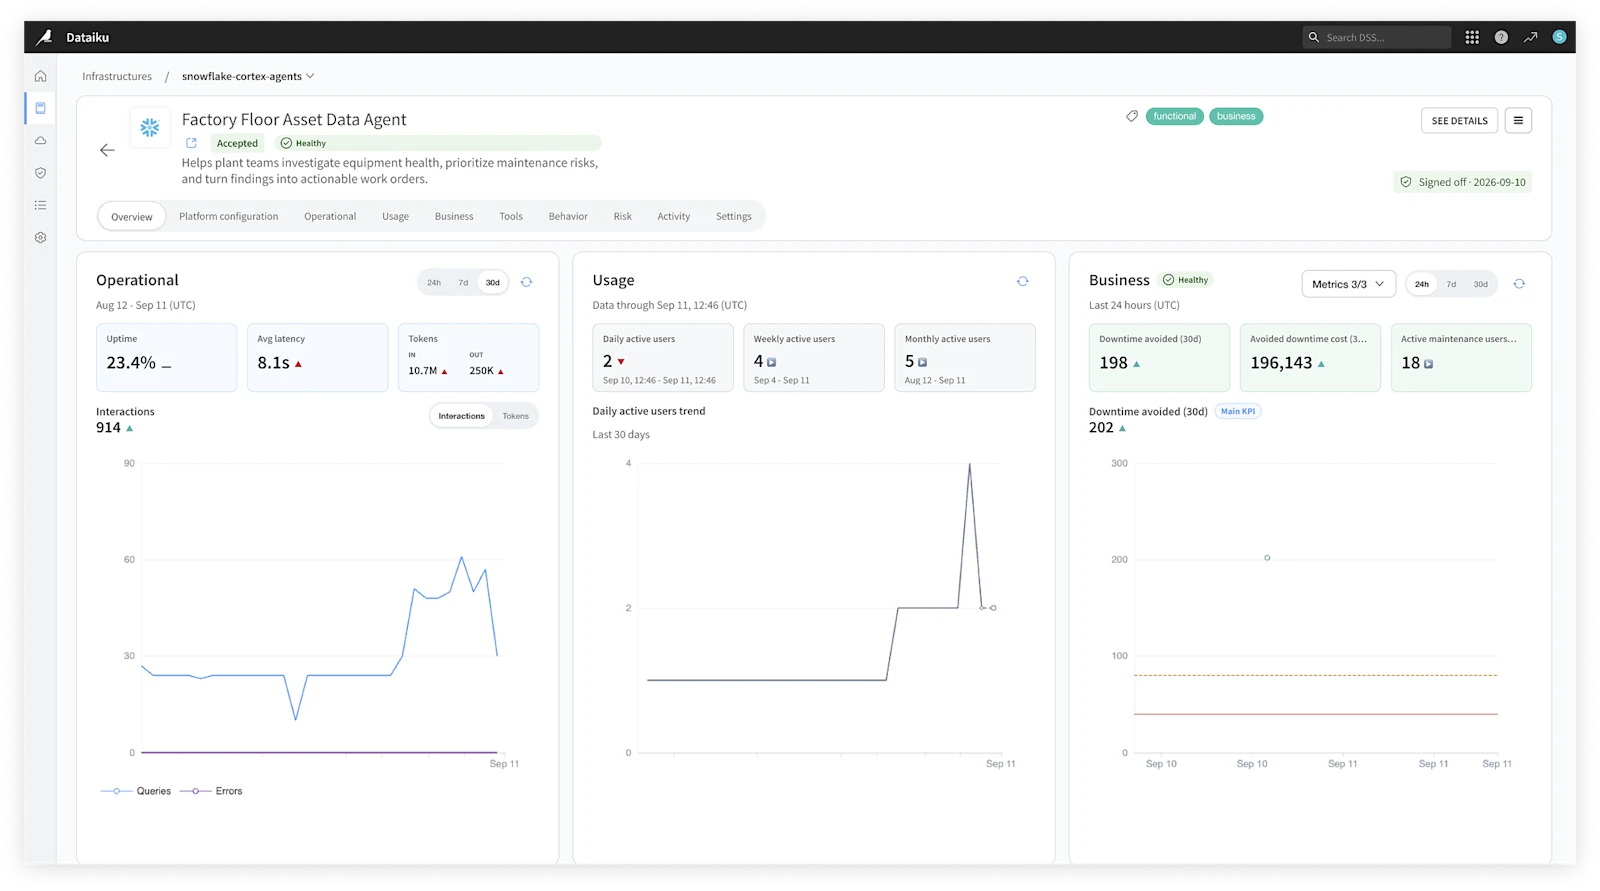Expand the snowflake-cortex-agents breadcrumb dropdown
Viewport: 1600px width, 891px height.
click(x=248, y=76)
